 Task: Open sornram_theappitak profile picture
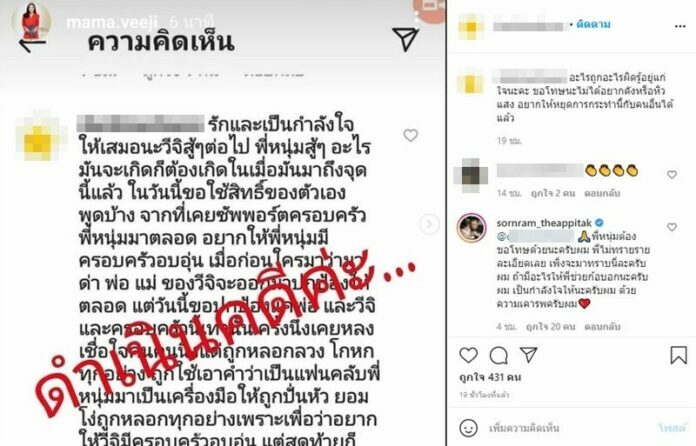point(471,228)
